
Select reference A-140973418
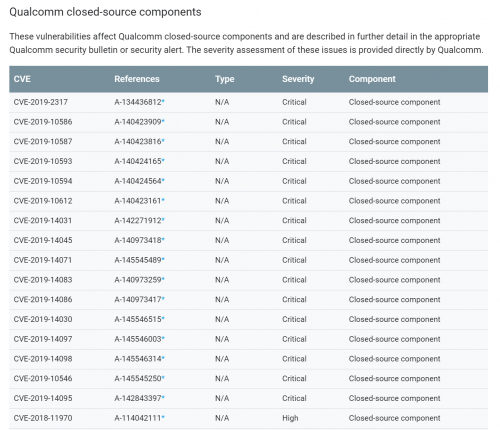point(138,240)
